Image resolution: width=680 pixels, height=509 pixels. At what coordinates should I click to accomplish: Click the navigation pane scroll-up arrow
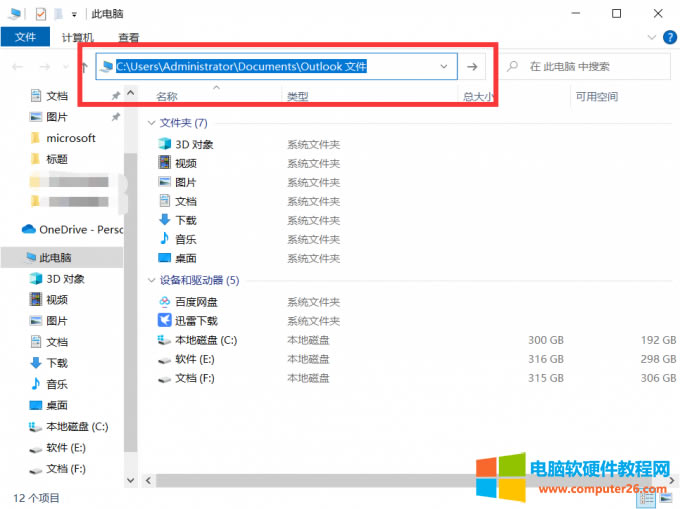click(131, 93)
